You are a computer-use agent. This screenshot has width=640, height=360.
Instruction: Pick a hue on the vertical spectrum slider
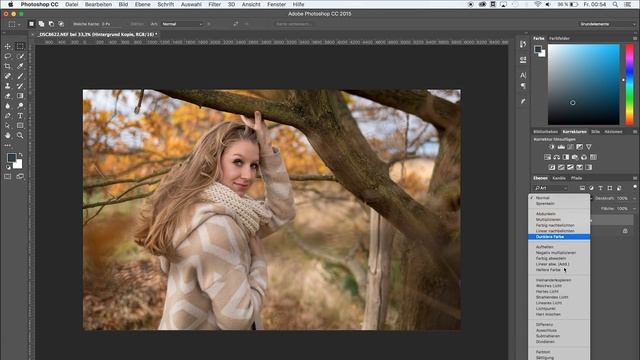[x=629, y=84]
